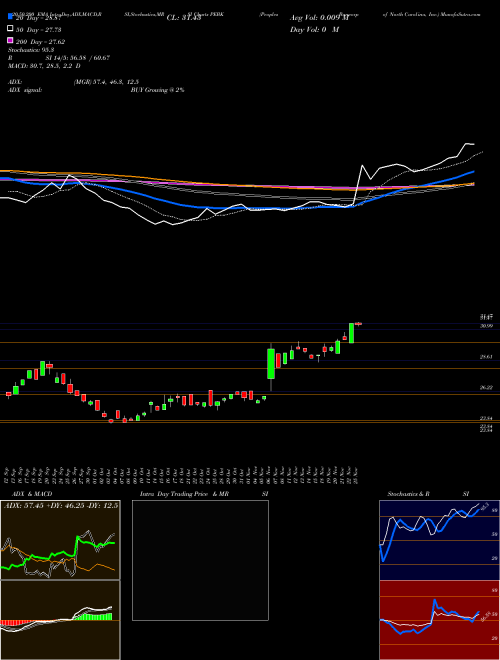Click the 'Avg Vol: 0.009 M' label
Image resolution: width=500 pixels, height=660 pixels.
tap(319, 18)
